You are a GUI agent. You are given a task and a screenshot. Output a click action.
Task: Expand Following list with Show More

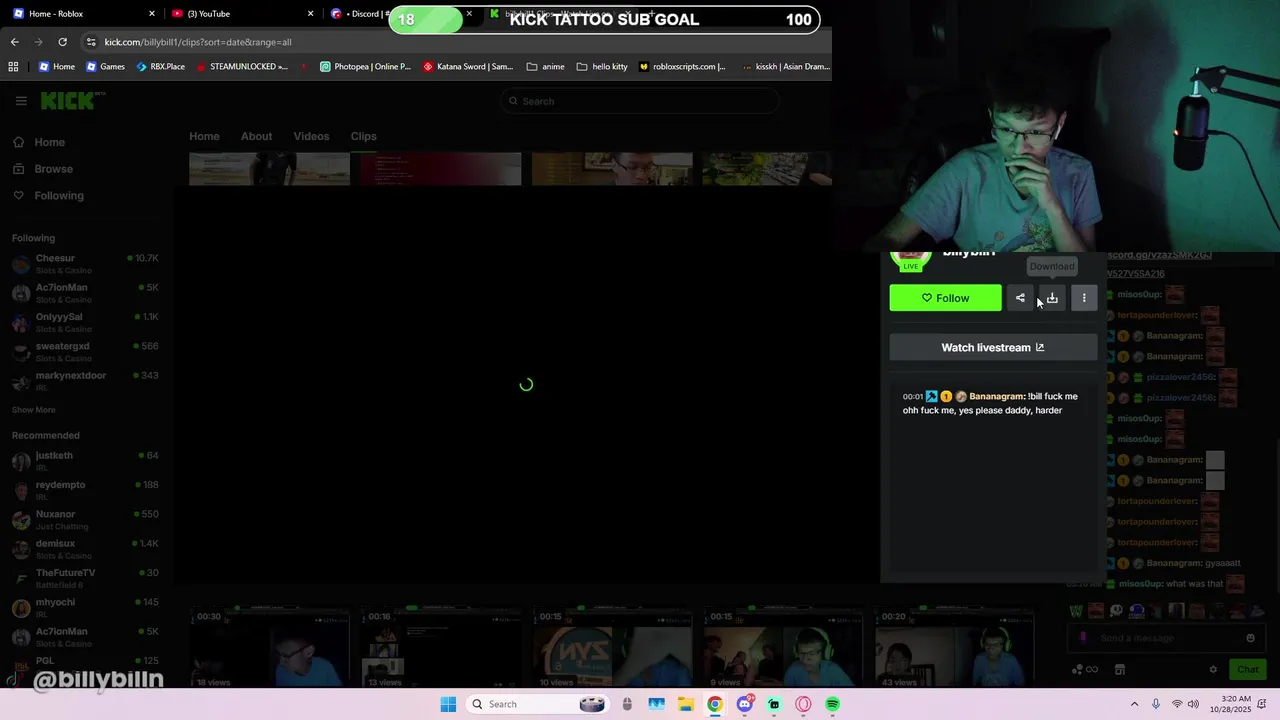34,410
